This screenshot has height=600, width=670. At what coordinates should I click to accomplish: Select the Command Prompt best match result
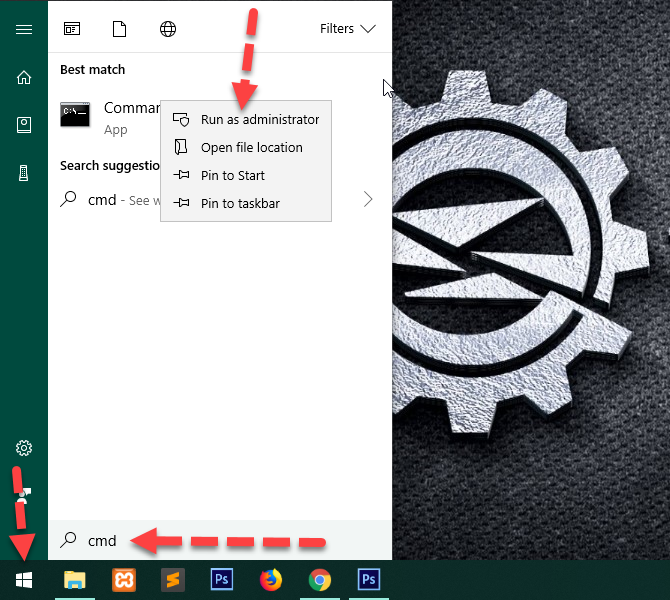click(110, 117)
